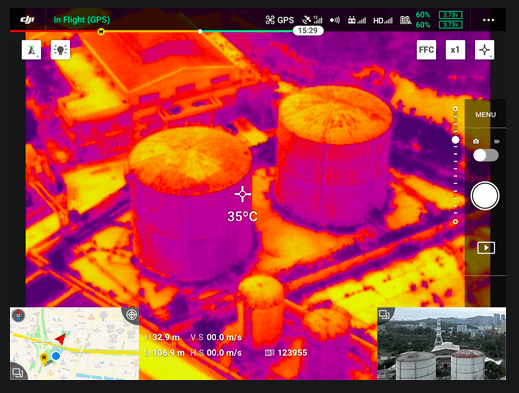519x393 pixels.
Task: Tap the top end of gimbal slider
Action: coord(455,109)
